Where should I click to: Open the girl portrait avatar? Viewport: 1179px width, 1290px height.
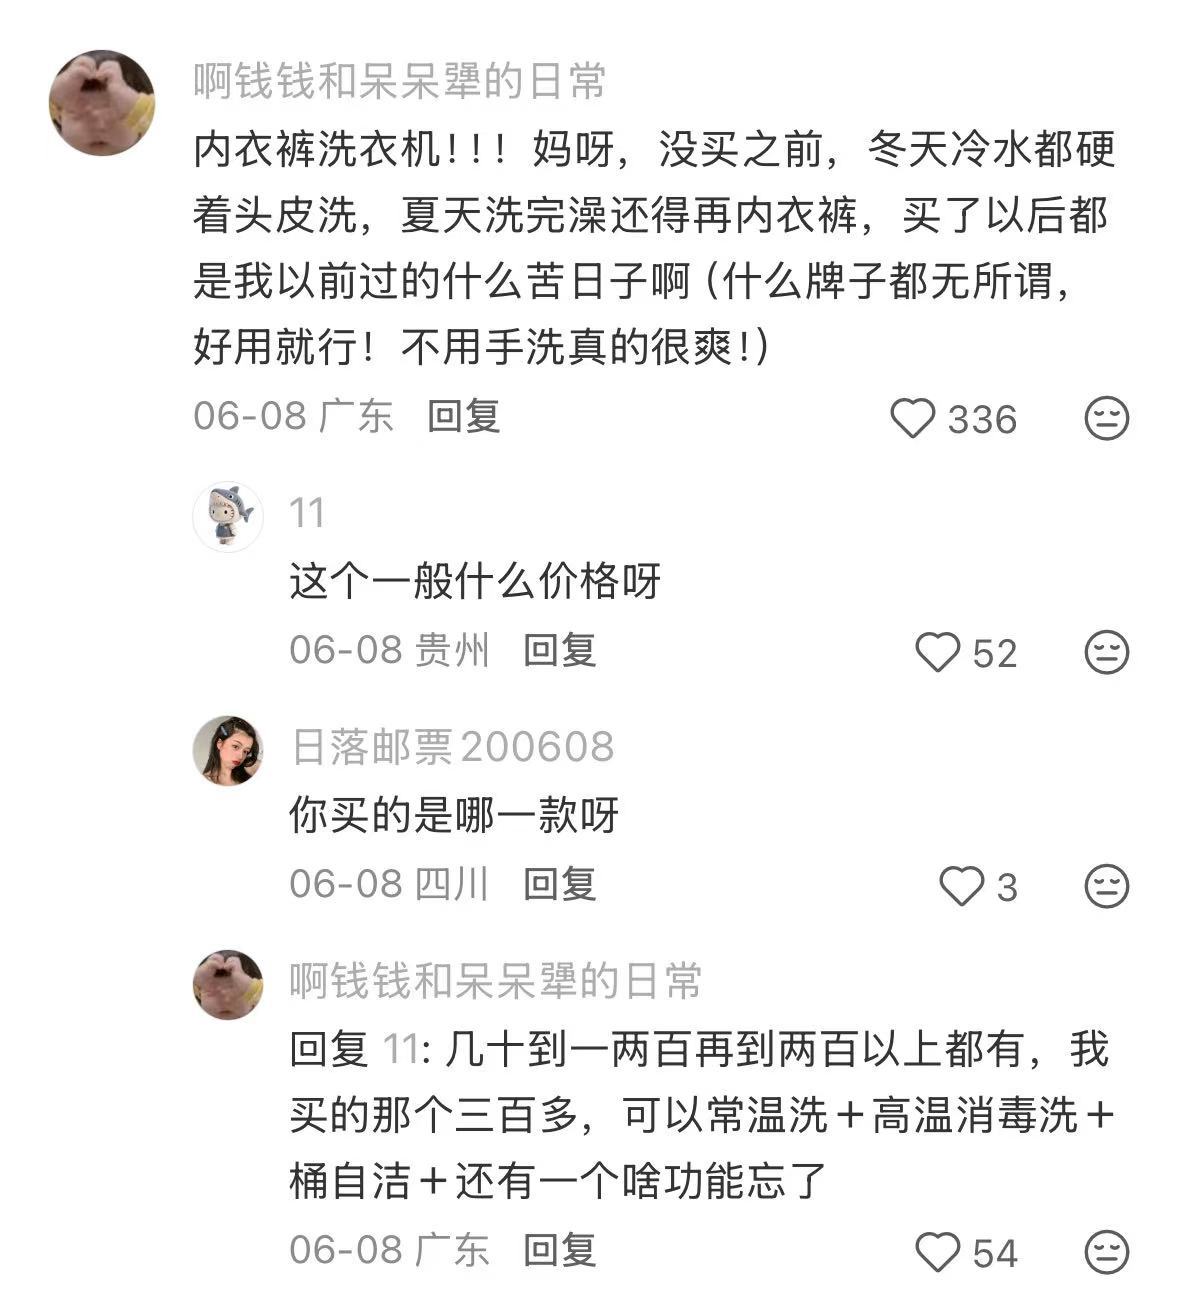tap(228, 750)
